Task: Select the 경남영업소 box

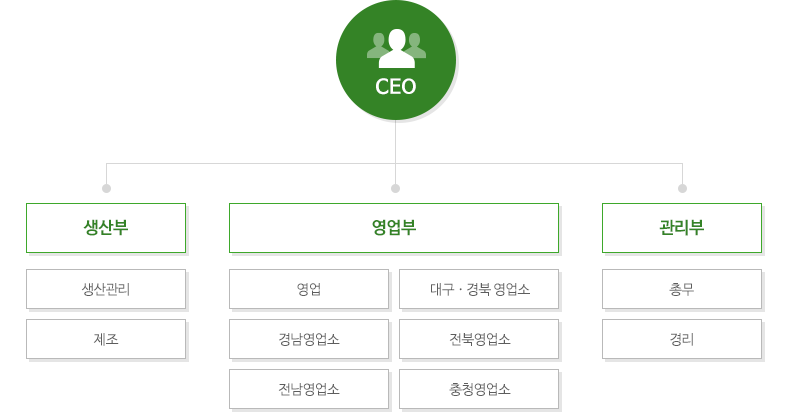Action: tap(309, 339)
